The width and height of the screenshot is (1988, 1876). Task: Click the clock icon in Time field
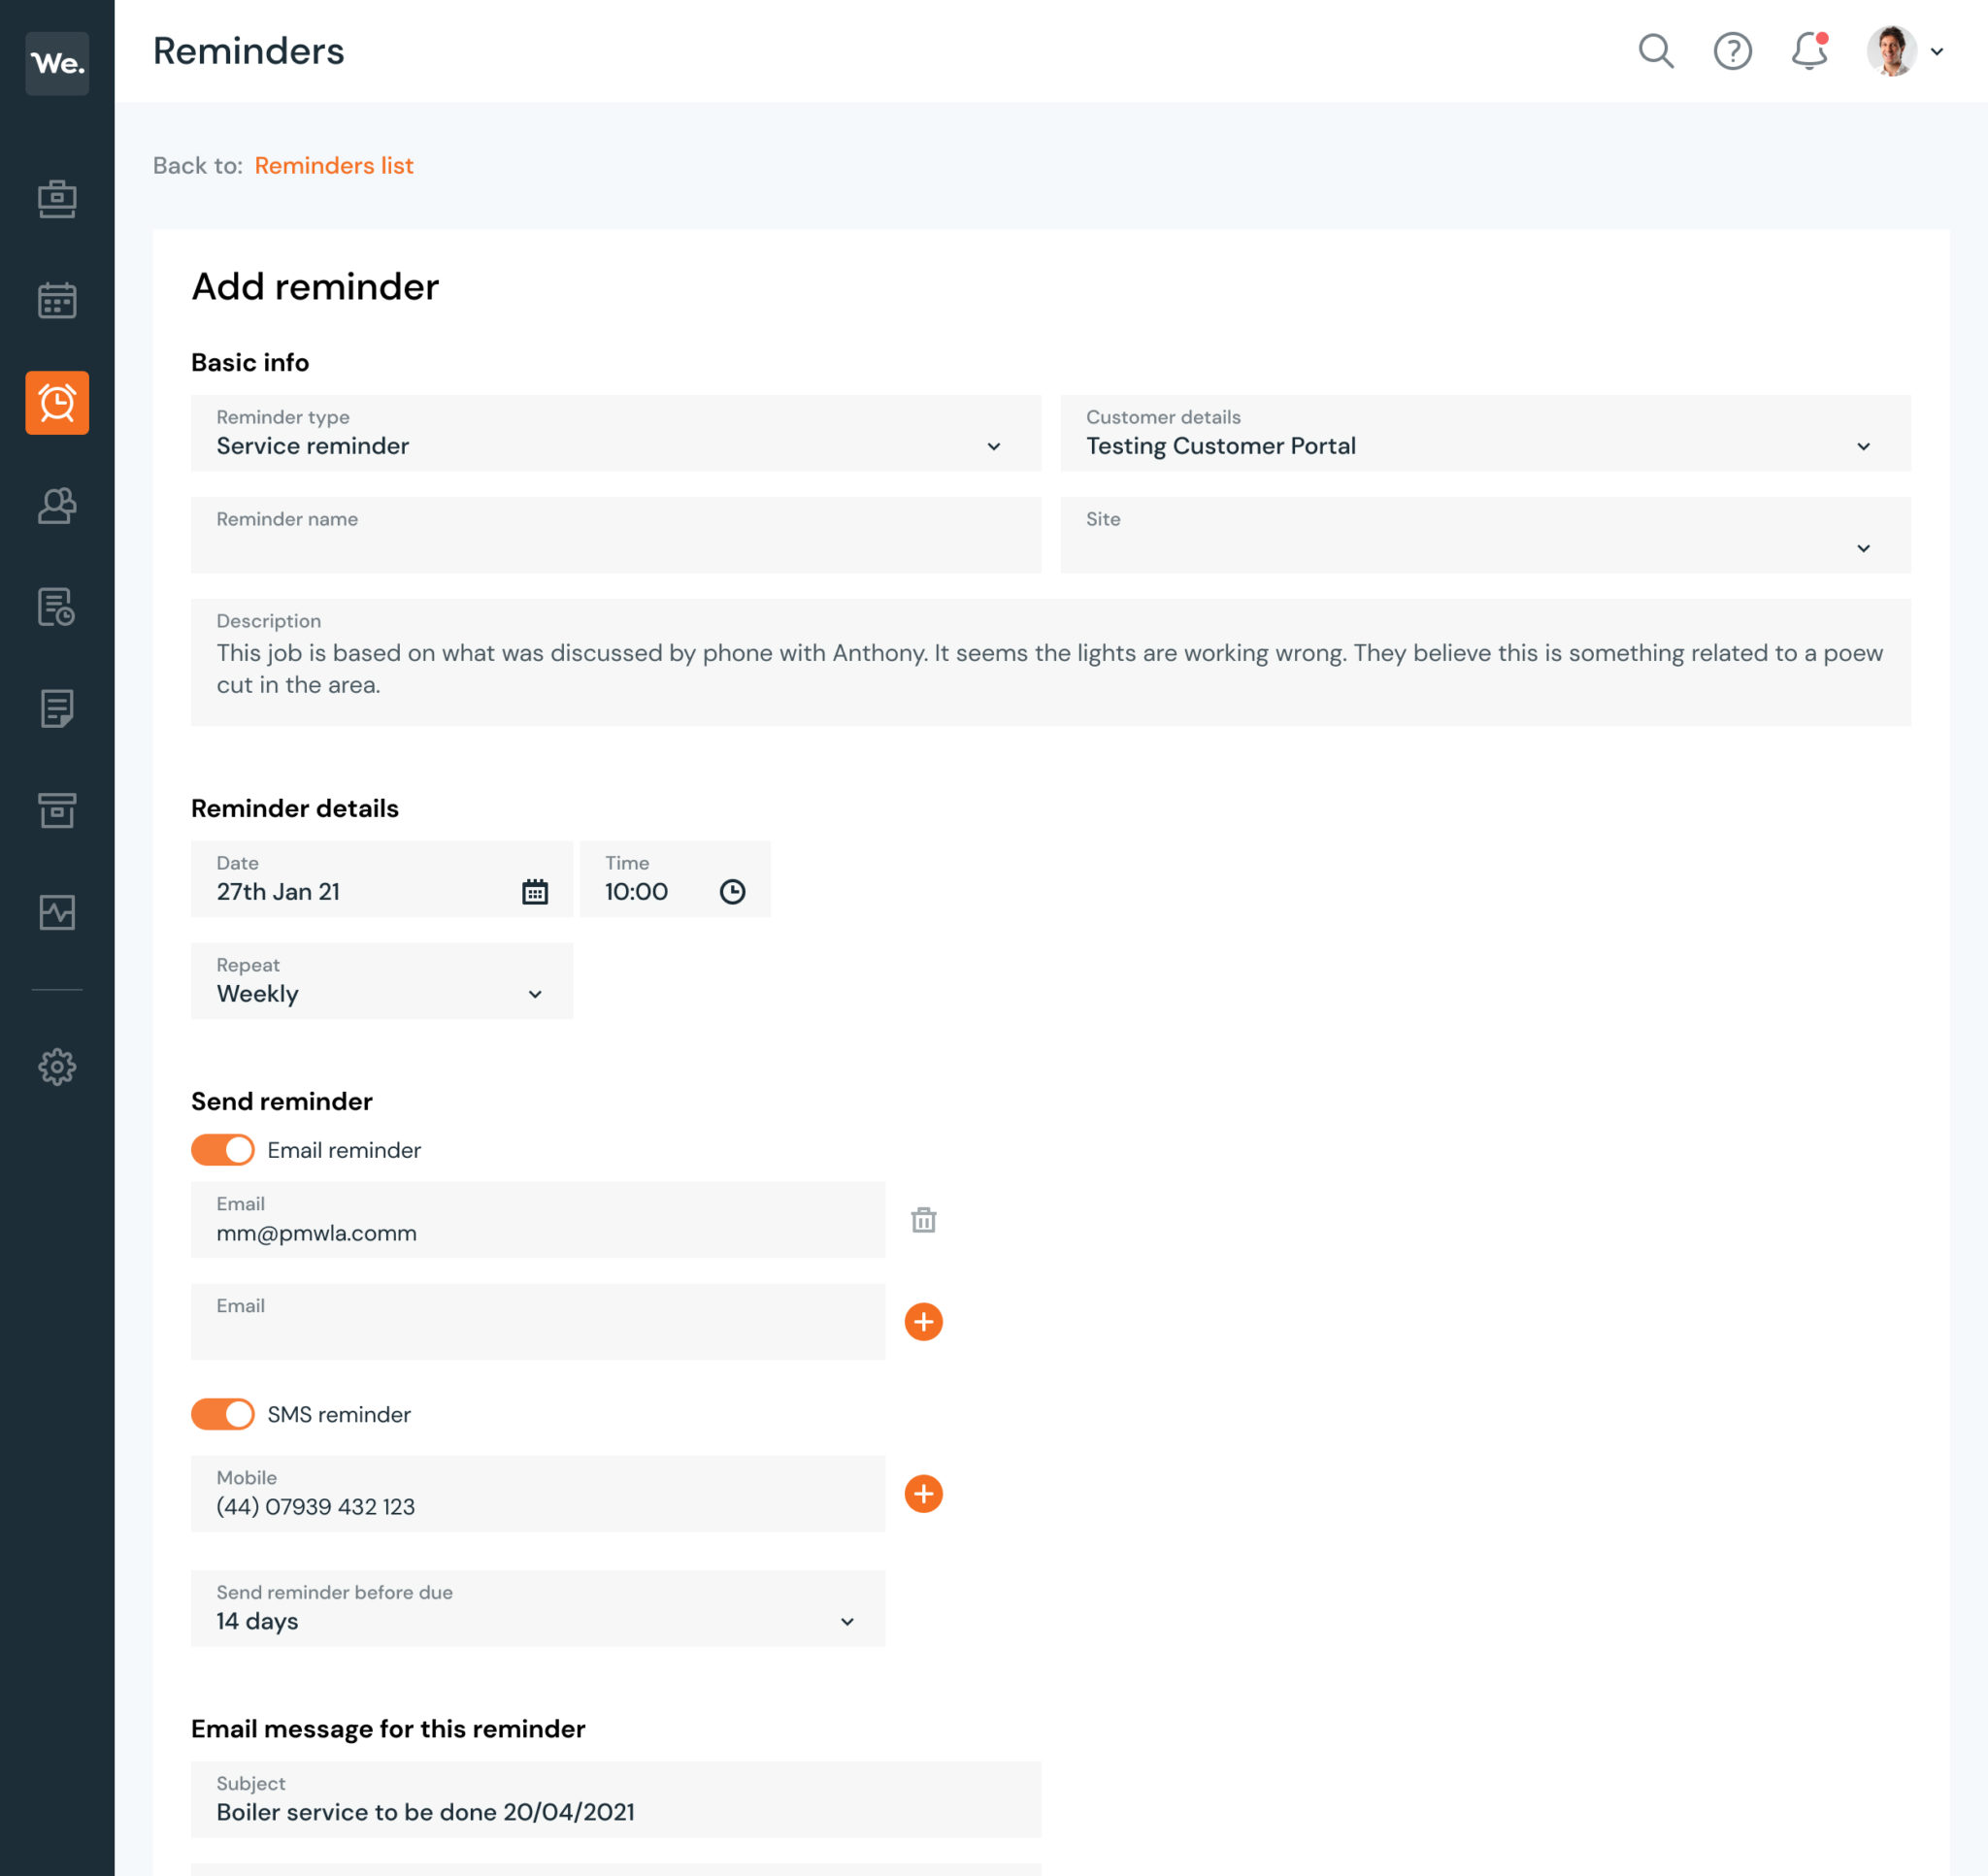pos(732,891)
